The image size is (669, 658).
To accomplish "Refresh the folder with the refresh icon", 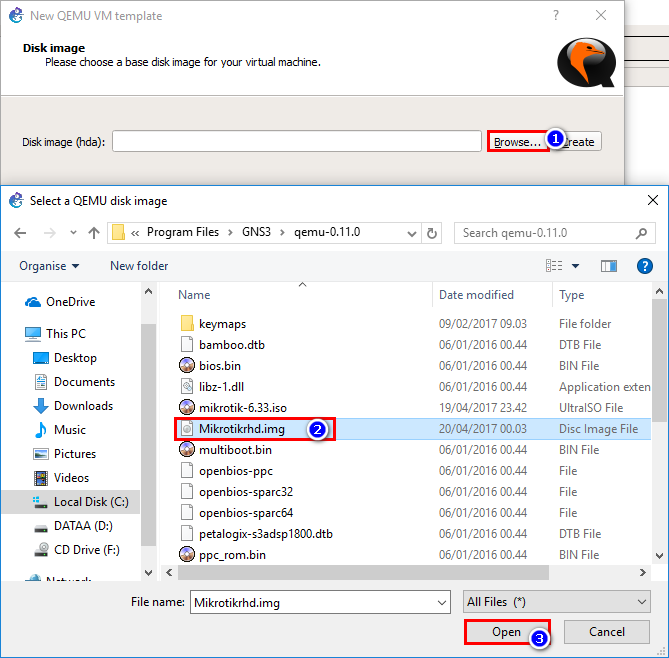I will pyautogui.click(x=432, y=233).
